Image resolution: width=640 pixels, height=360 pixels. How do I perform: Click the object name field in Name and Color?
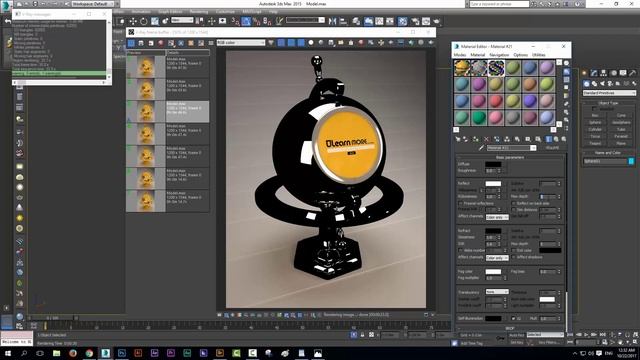pos(605,161)
